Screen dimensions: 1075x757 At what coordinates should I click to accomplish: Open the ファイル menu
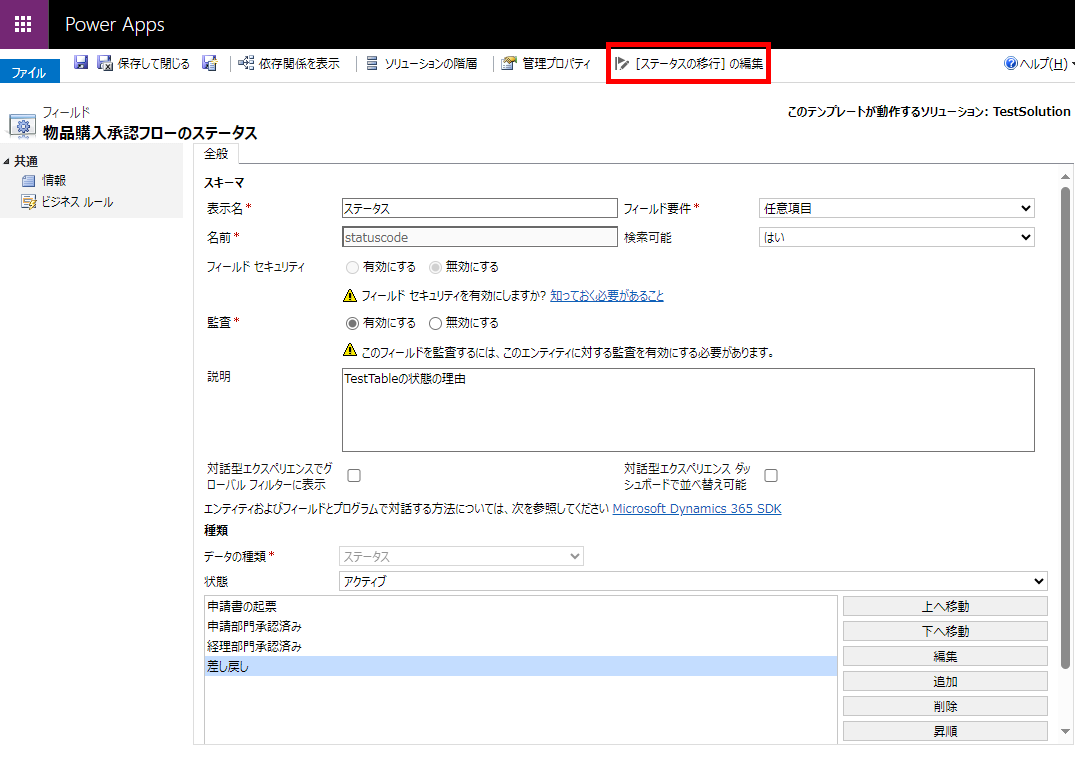point(29,72)
